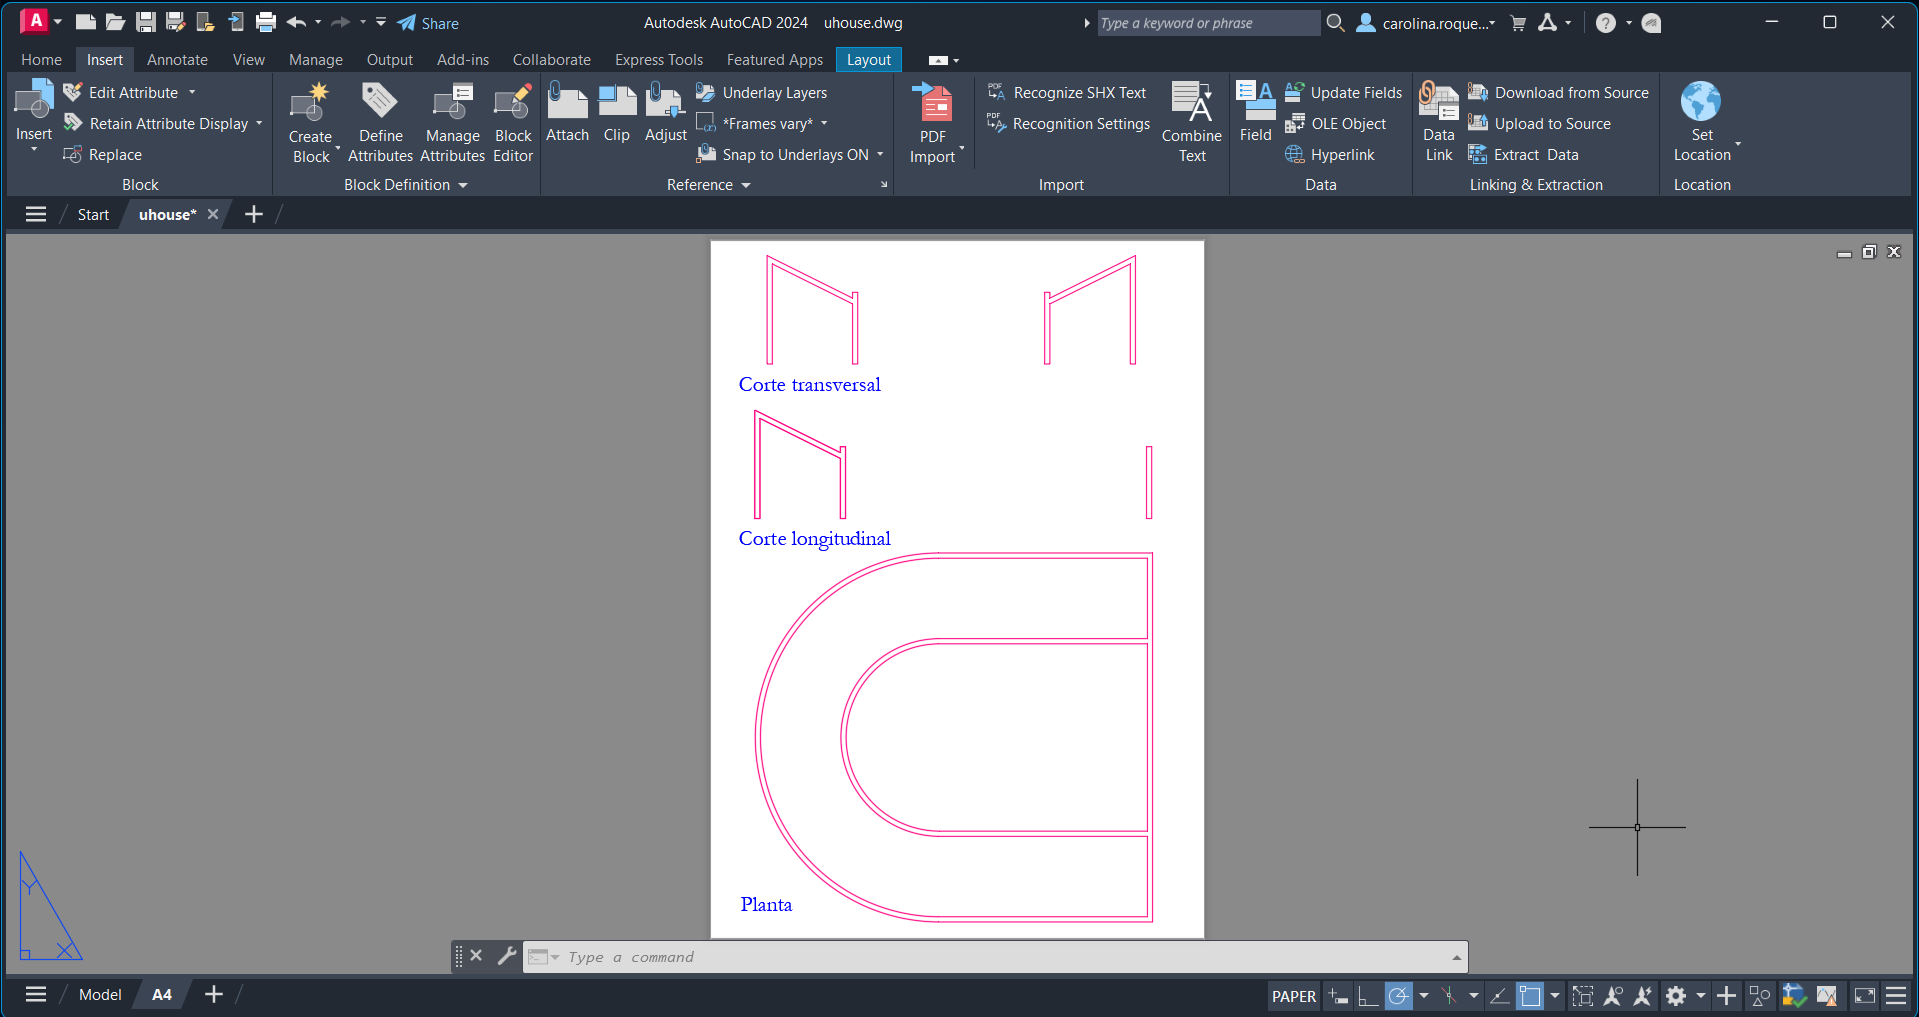Open Snap to Underlays ON dropdown arrow

[x=880, y=154]
